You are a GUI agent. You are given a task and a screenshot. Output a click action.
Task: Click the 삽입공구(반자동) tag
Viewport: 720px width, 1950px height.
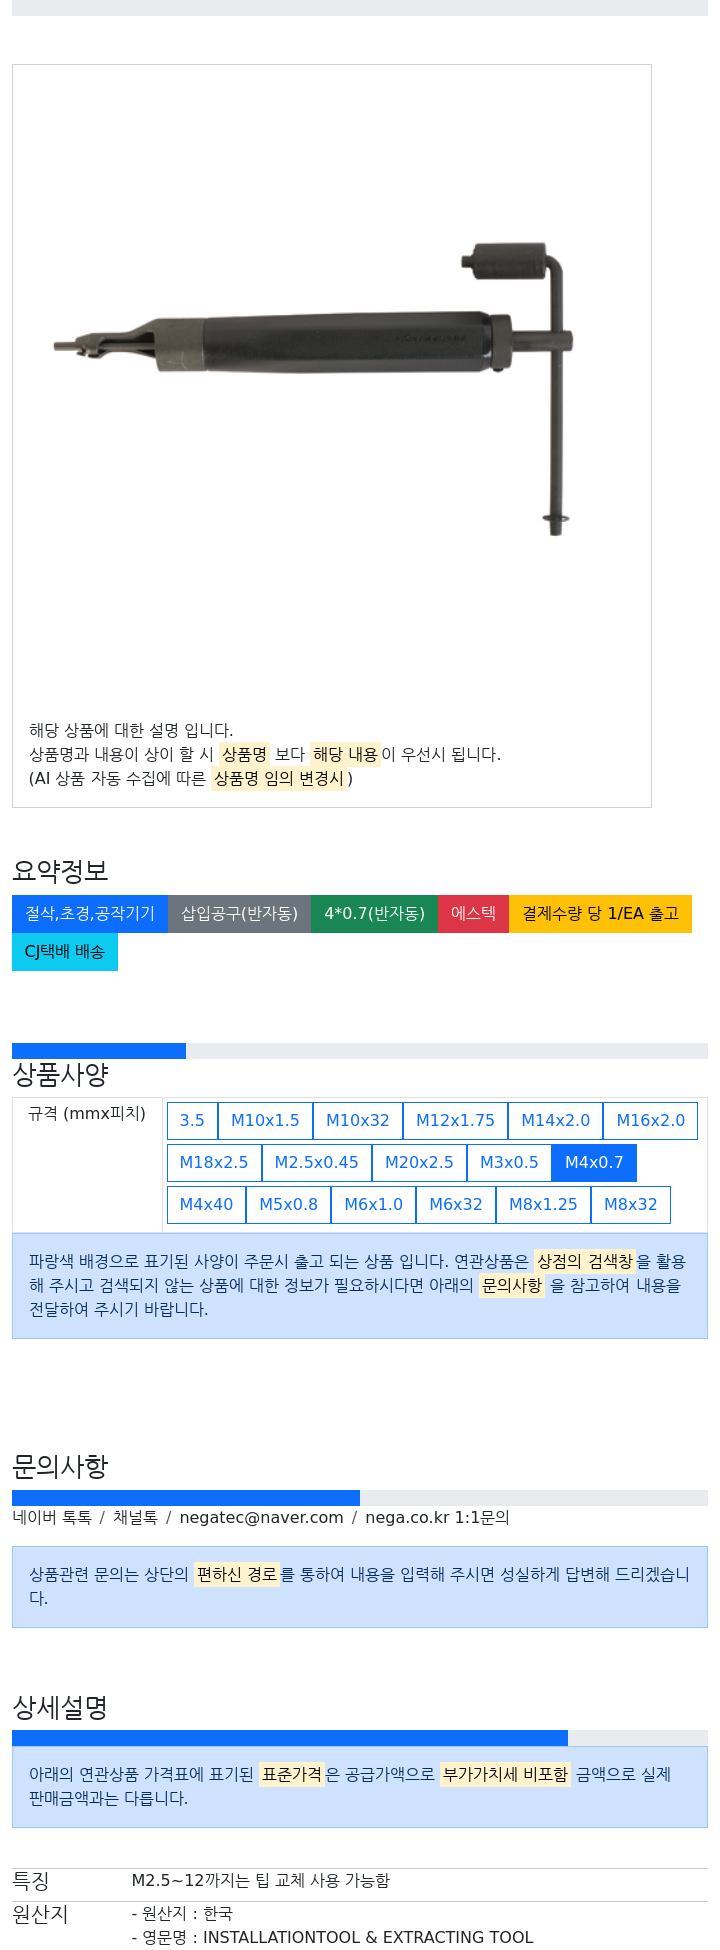(x=239, y=914)
